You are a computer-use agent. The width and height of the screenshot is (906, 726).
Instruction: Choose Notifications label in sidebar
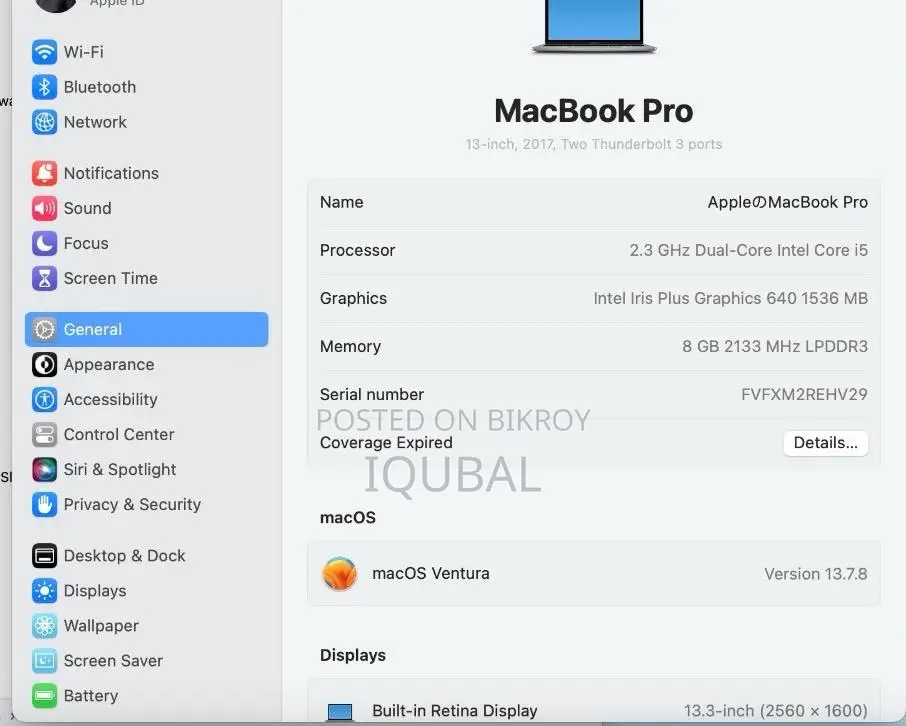click(112, 173)
